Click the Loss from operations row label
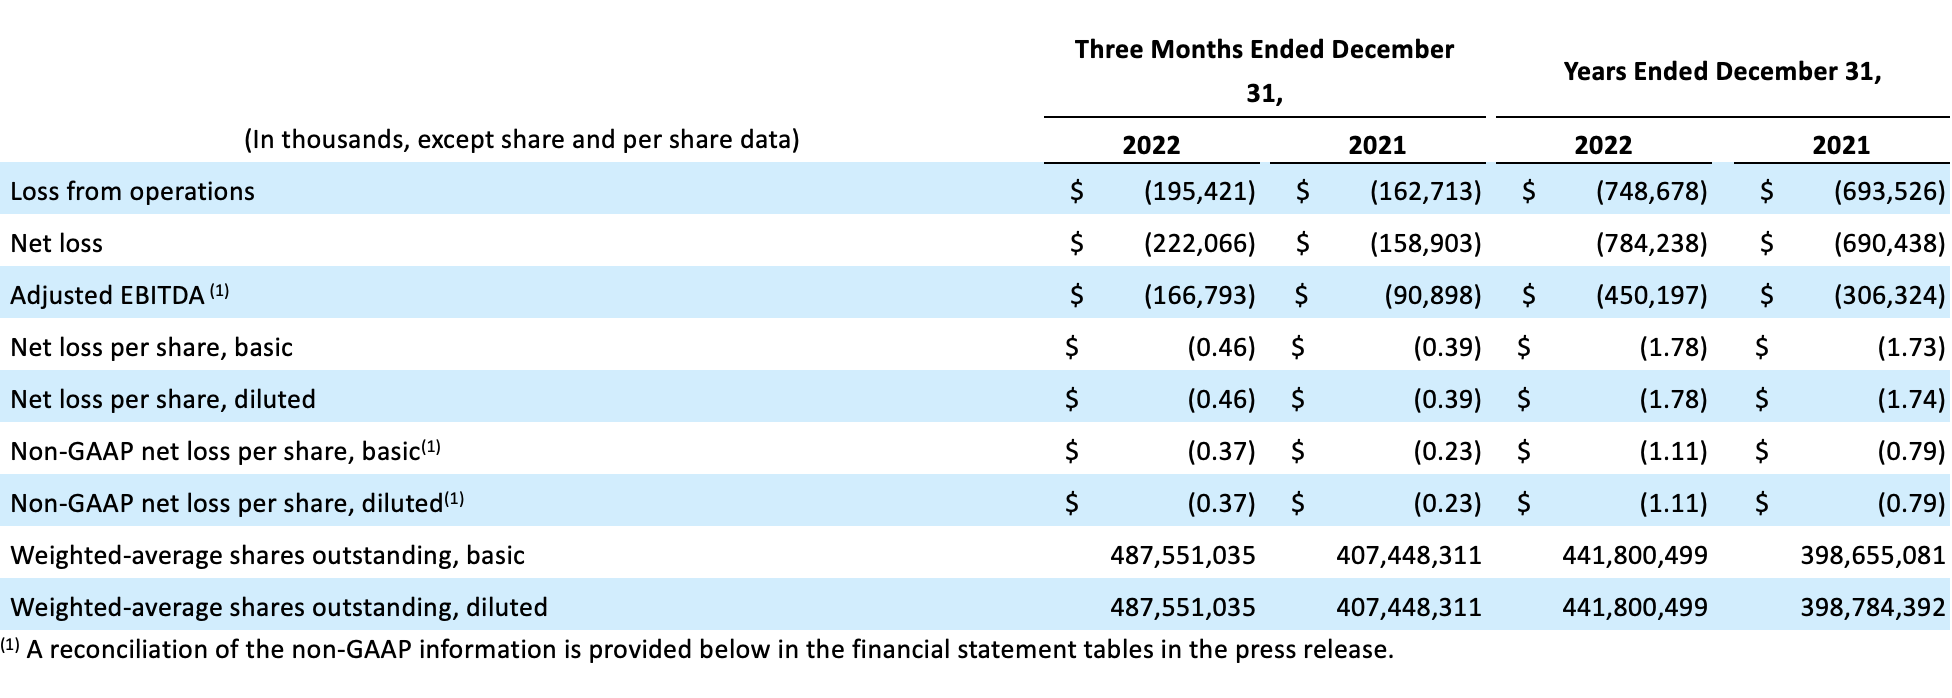Viewport: 1952px width, 698px height. (132, 191)
